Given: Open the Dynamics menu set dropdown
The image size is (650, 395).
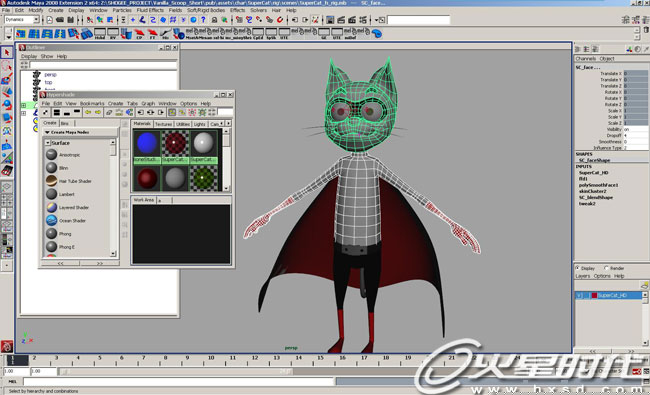Looking at the screenshot, I should (x=36, y=19).
